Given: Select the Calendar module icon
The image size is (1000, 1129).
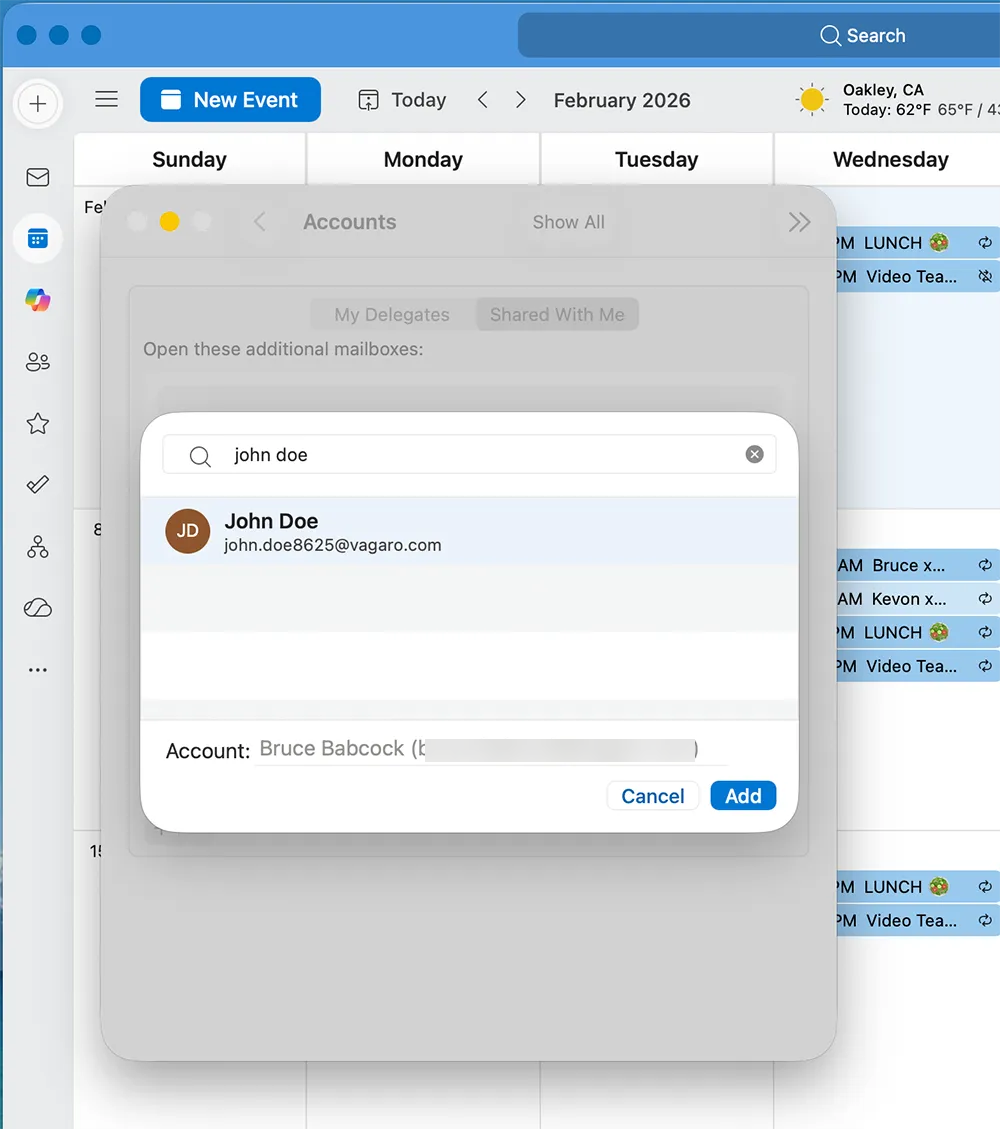Looking at the screenshot, I should click(37, 239).
